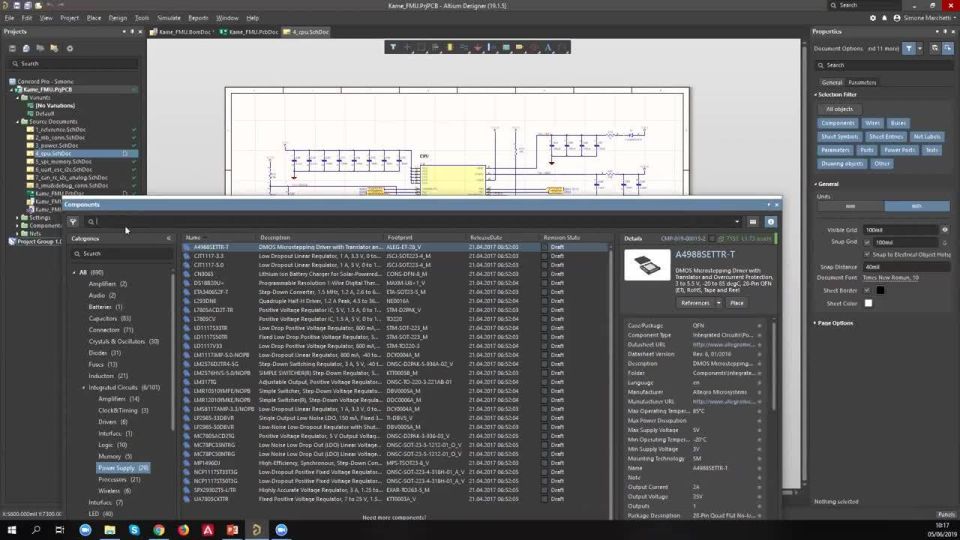Screen dimensions: 960x540
Task: Open the References dropdown arrow
Action: [x=719, y=303]
